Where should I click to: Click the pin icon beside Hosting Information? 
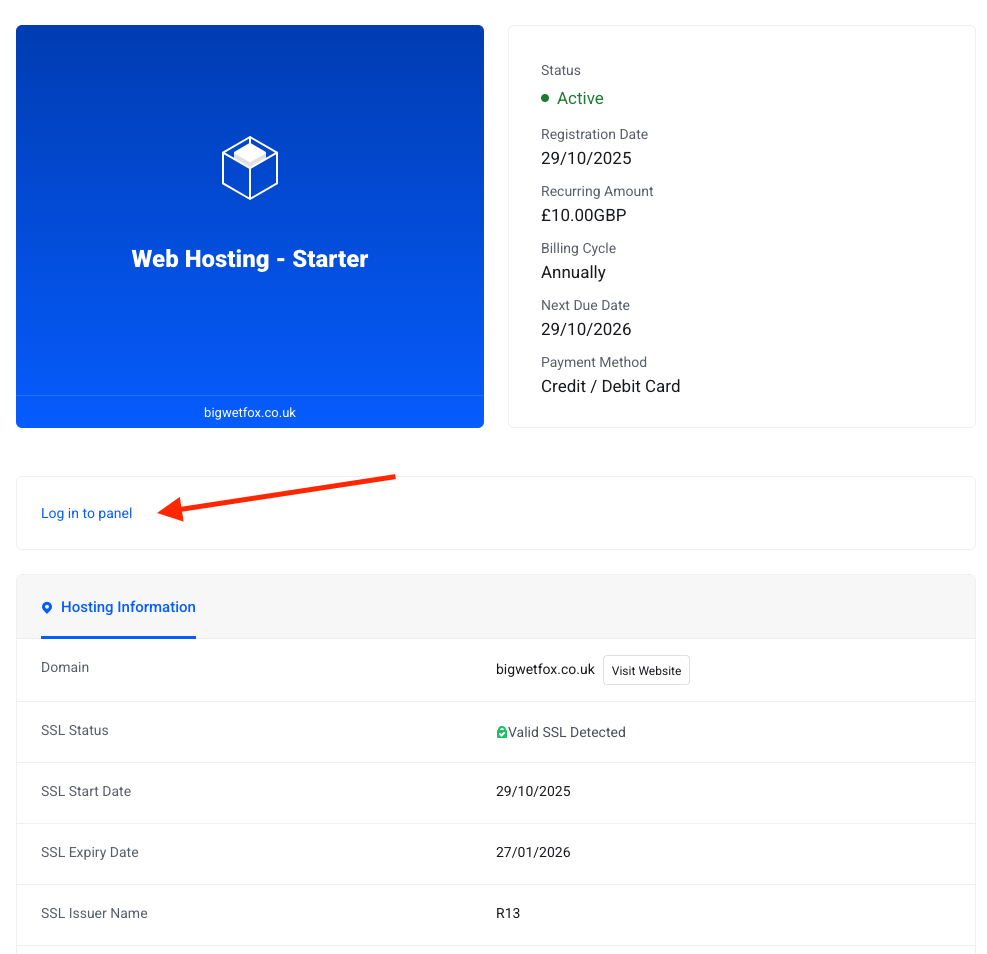(x=47, y=608)
